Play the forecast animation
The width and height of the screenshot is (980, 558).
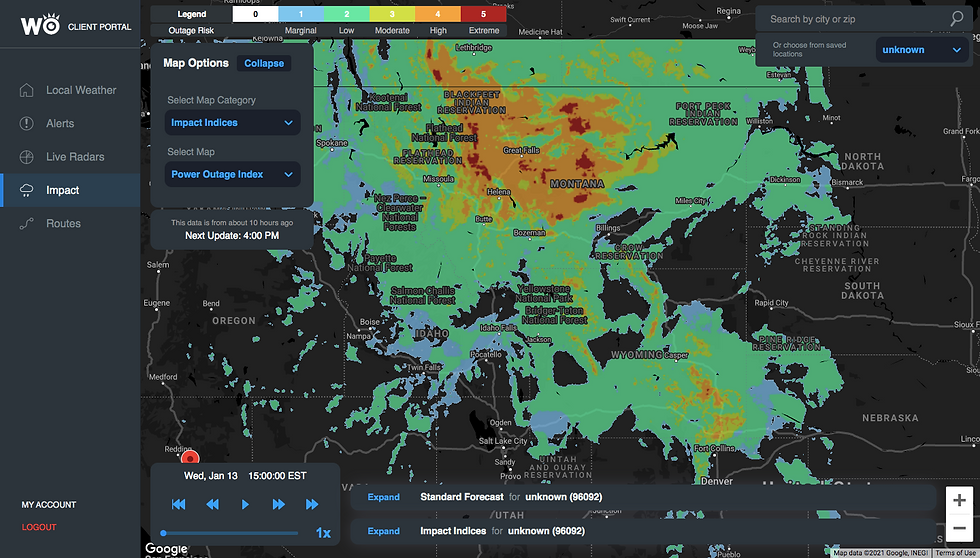[x=245, y=504]
